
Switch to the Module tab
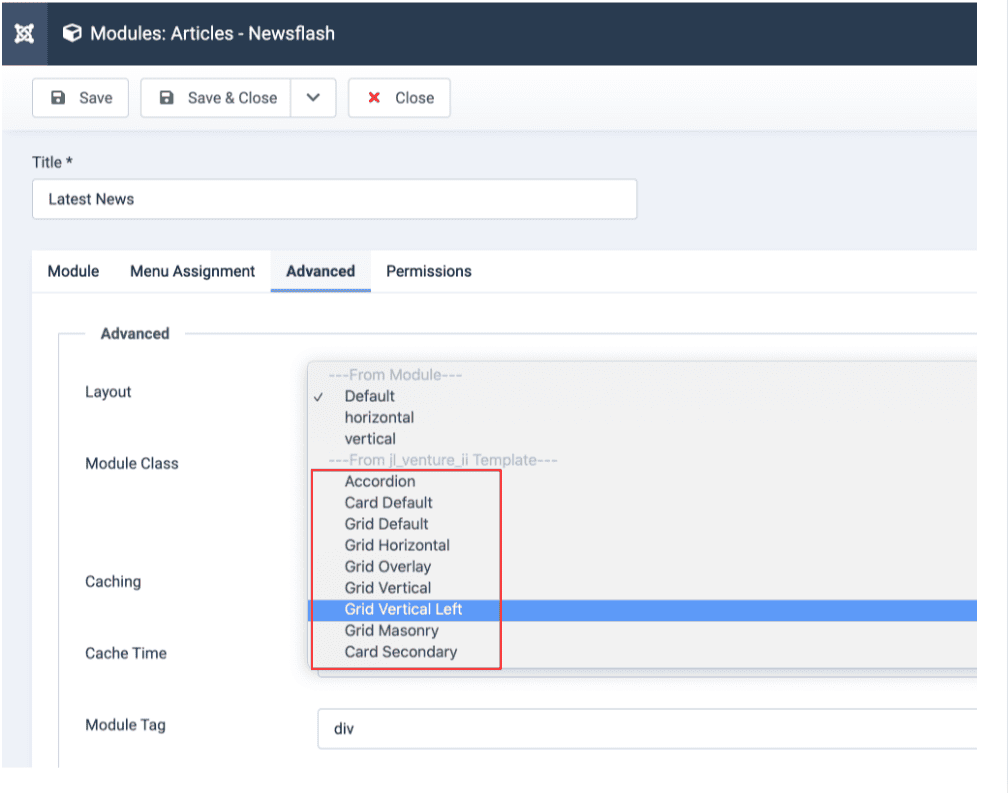[x=74, y=271]
